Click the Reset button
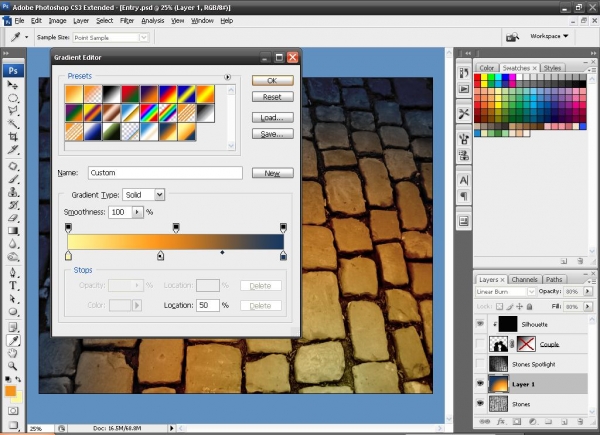 tap(272, 97)
